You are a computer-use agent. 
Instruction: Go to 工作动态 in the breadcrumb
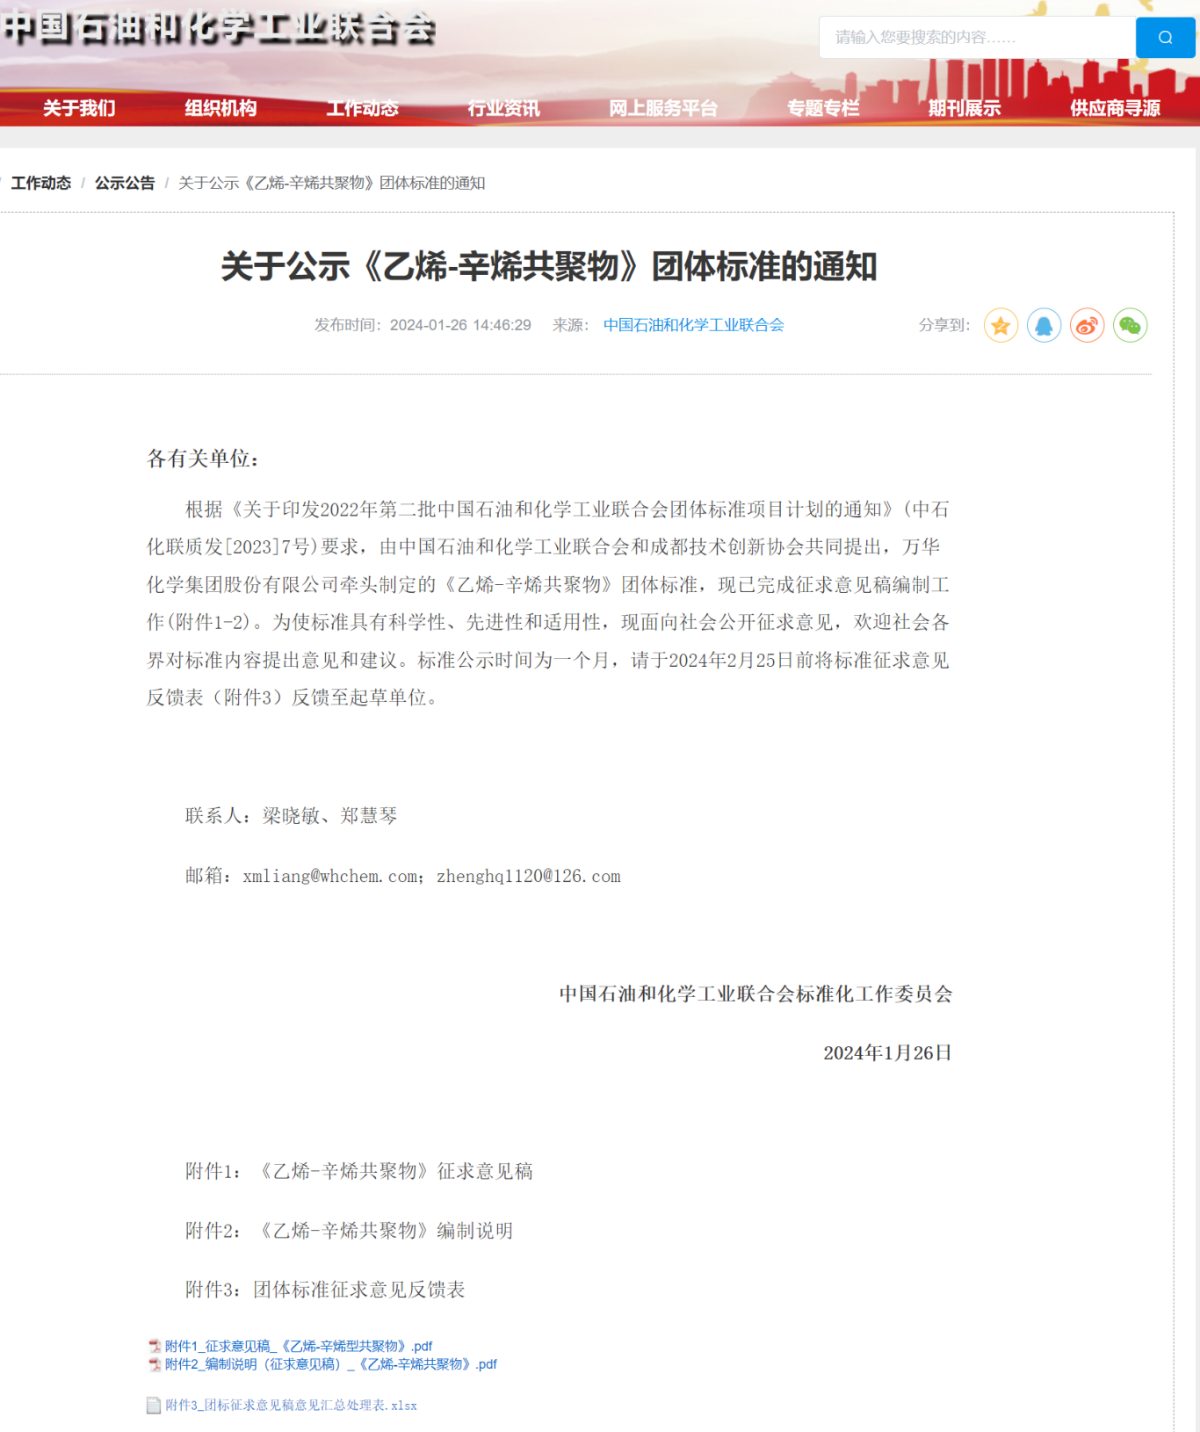41,183
